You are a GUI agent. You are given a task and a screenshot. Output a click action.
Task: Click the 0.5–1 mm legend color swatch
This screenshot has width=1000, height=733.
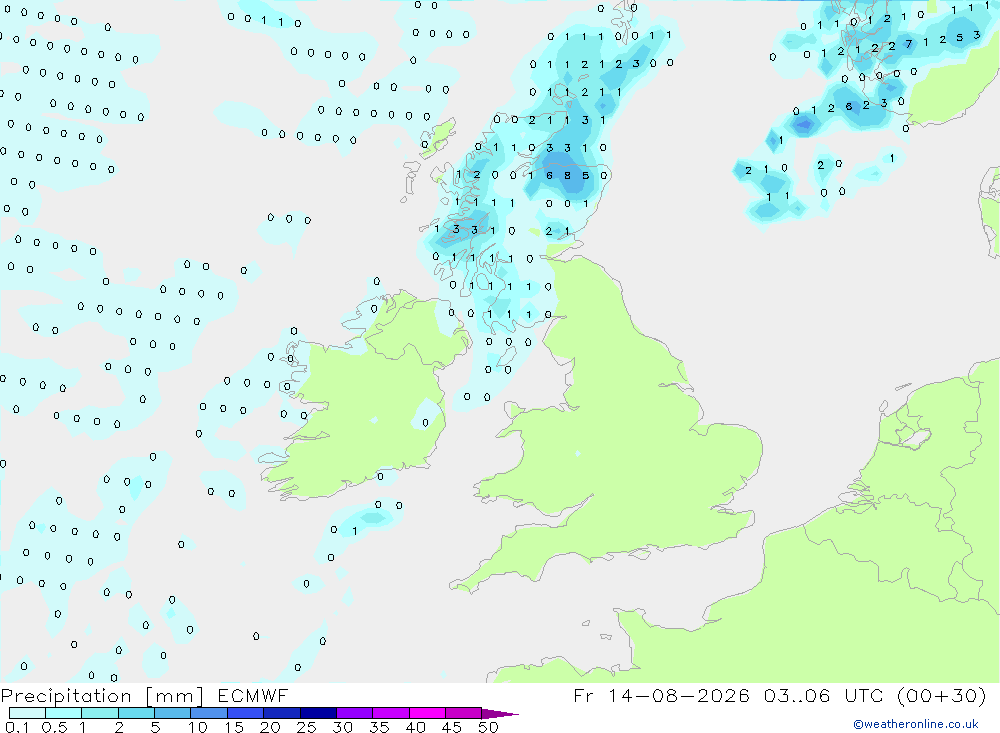pos(64,713)
